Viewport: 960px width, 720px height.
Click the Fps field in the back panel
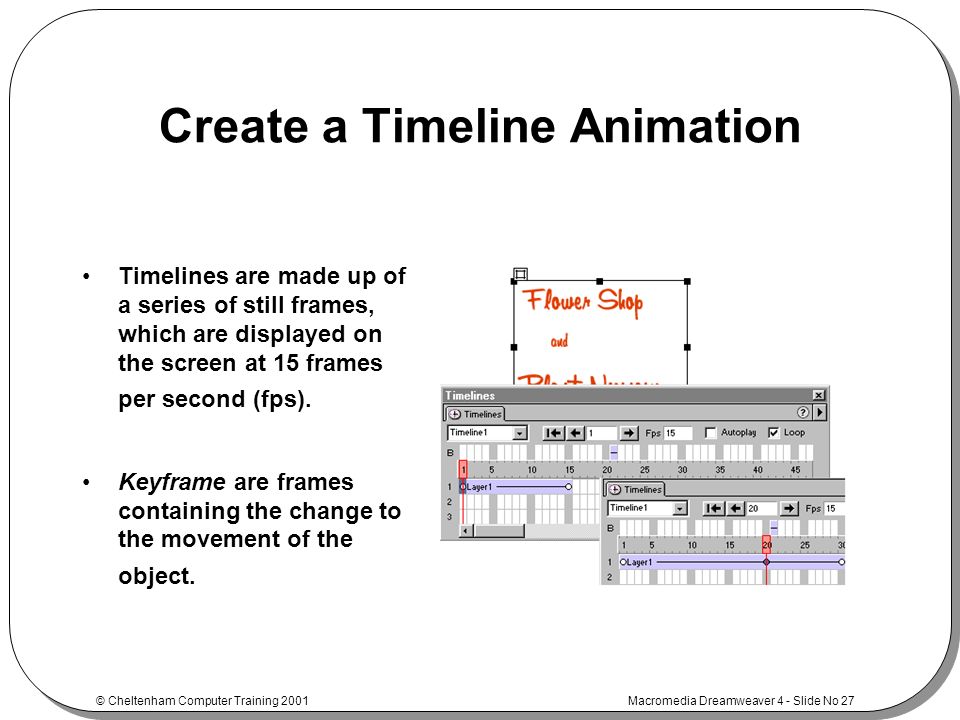[x=678, y=433]
